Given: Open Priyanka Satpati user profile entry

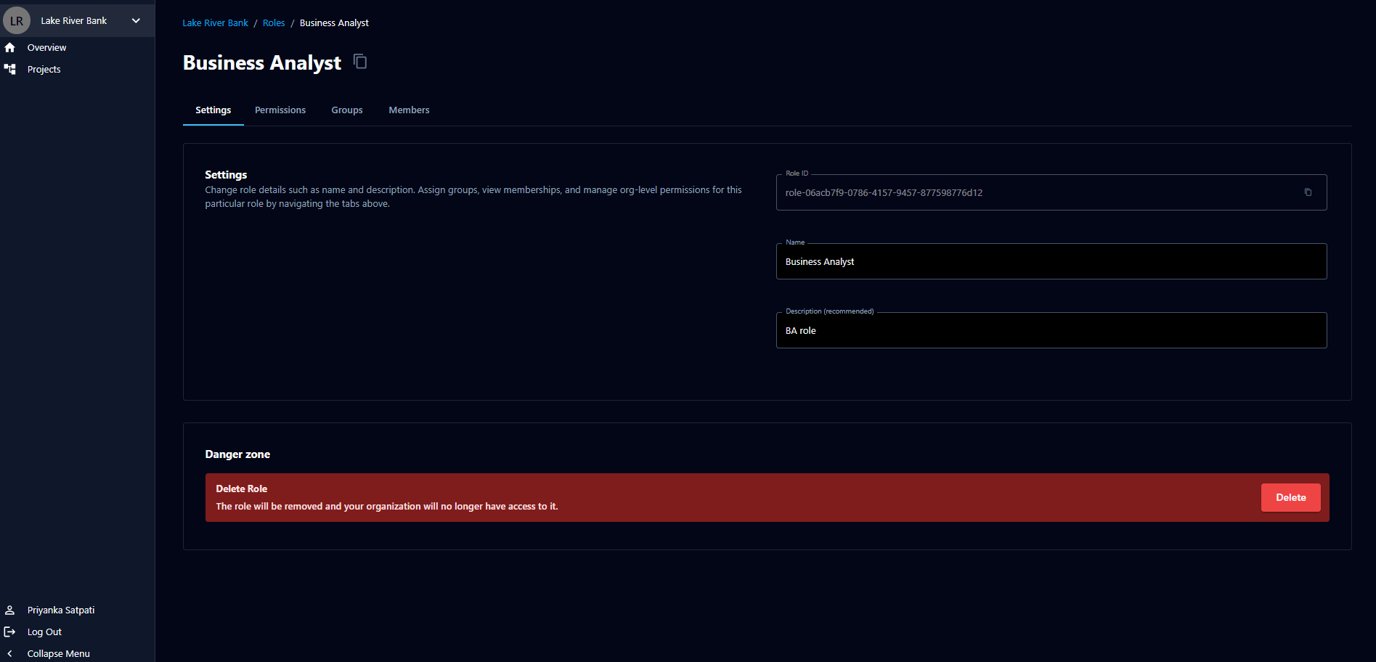Looking at the screenshot, I should tap(61, 610).
